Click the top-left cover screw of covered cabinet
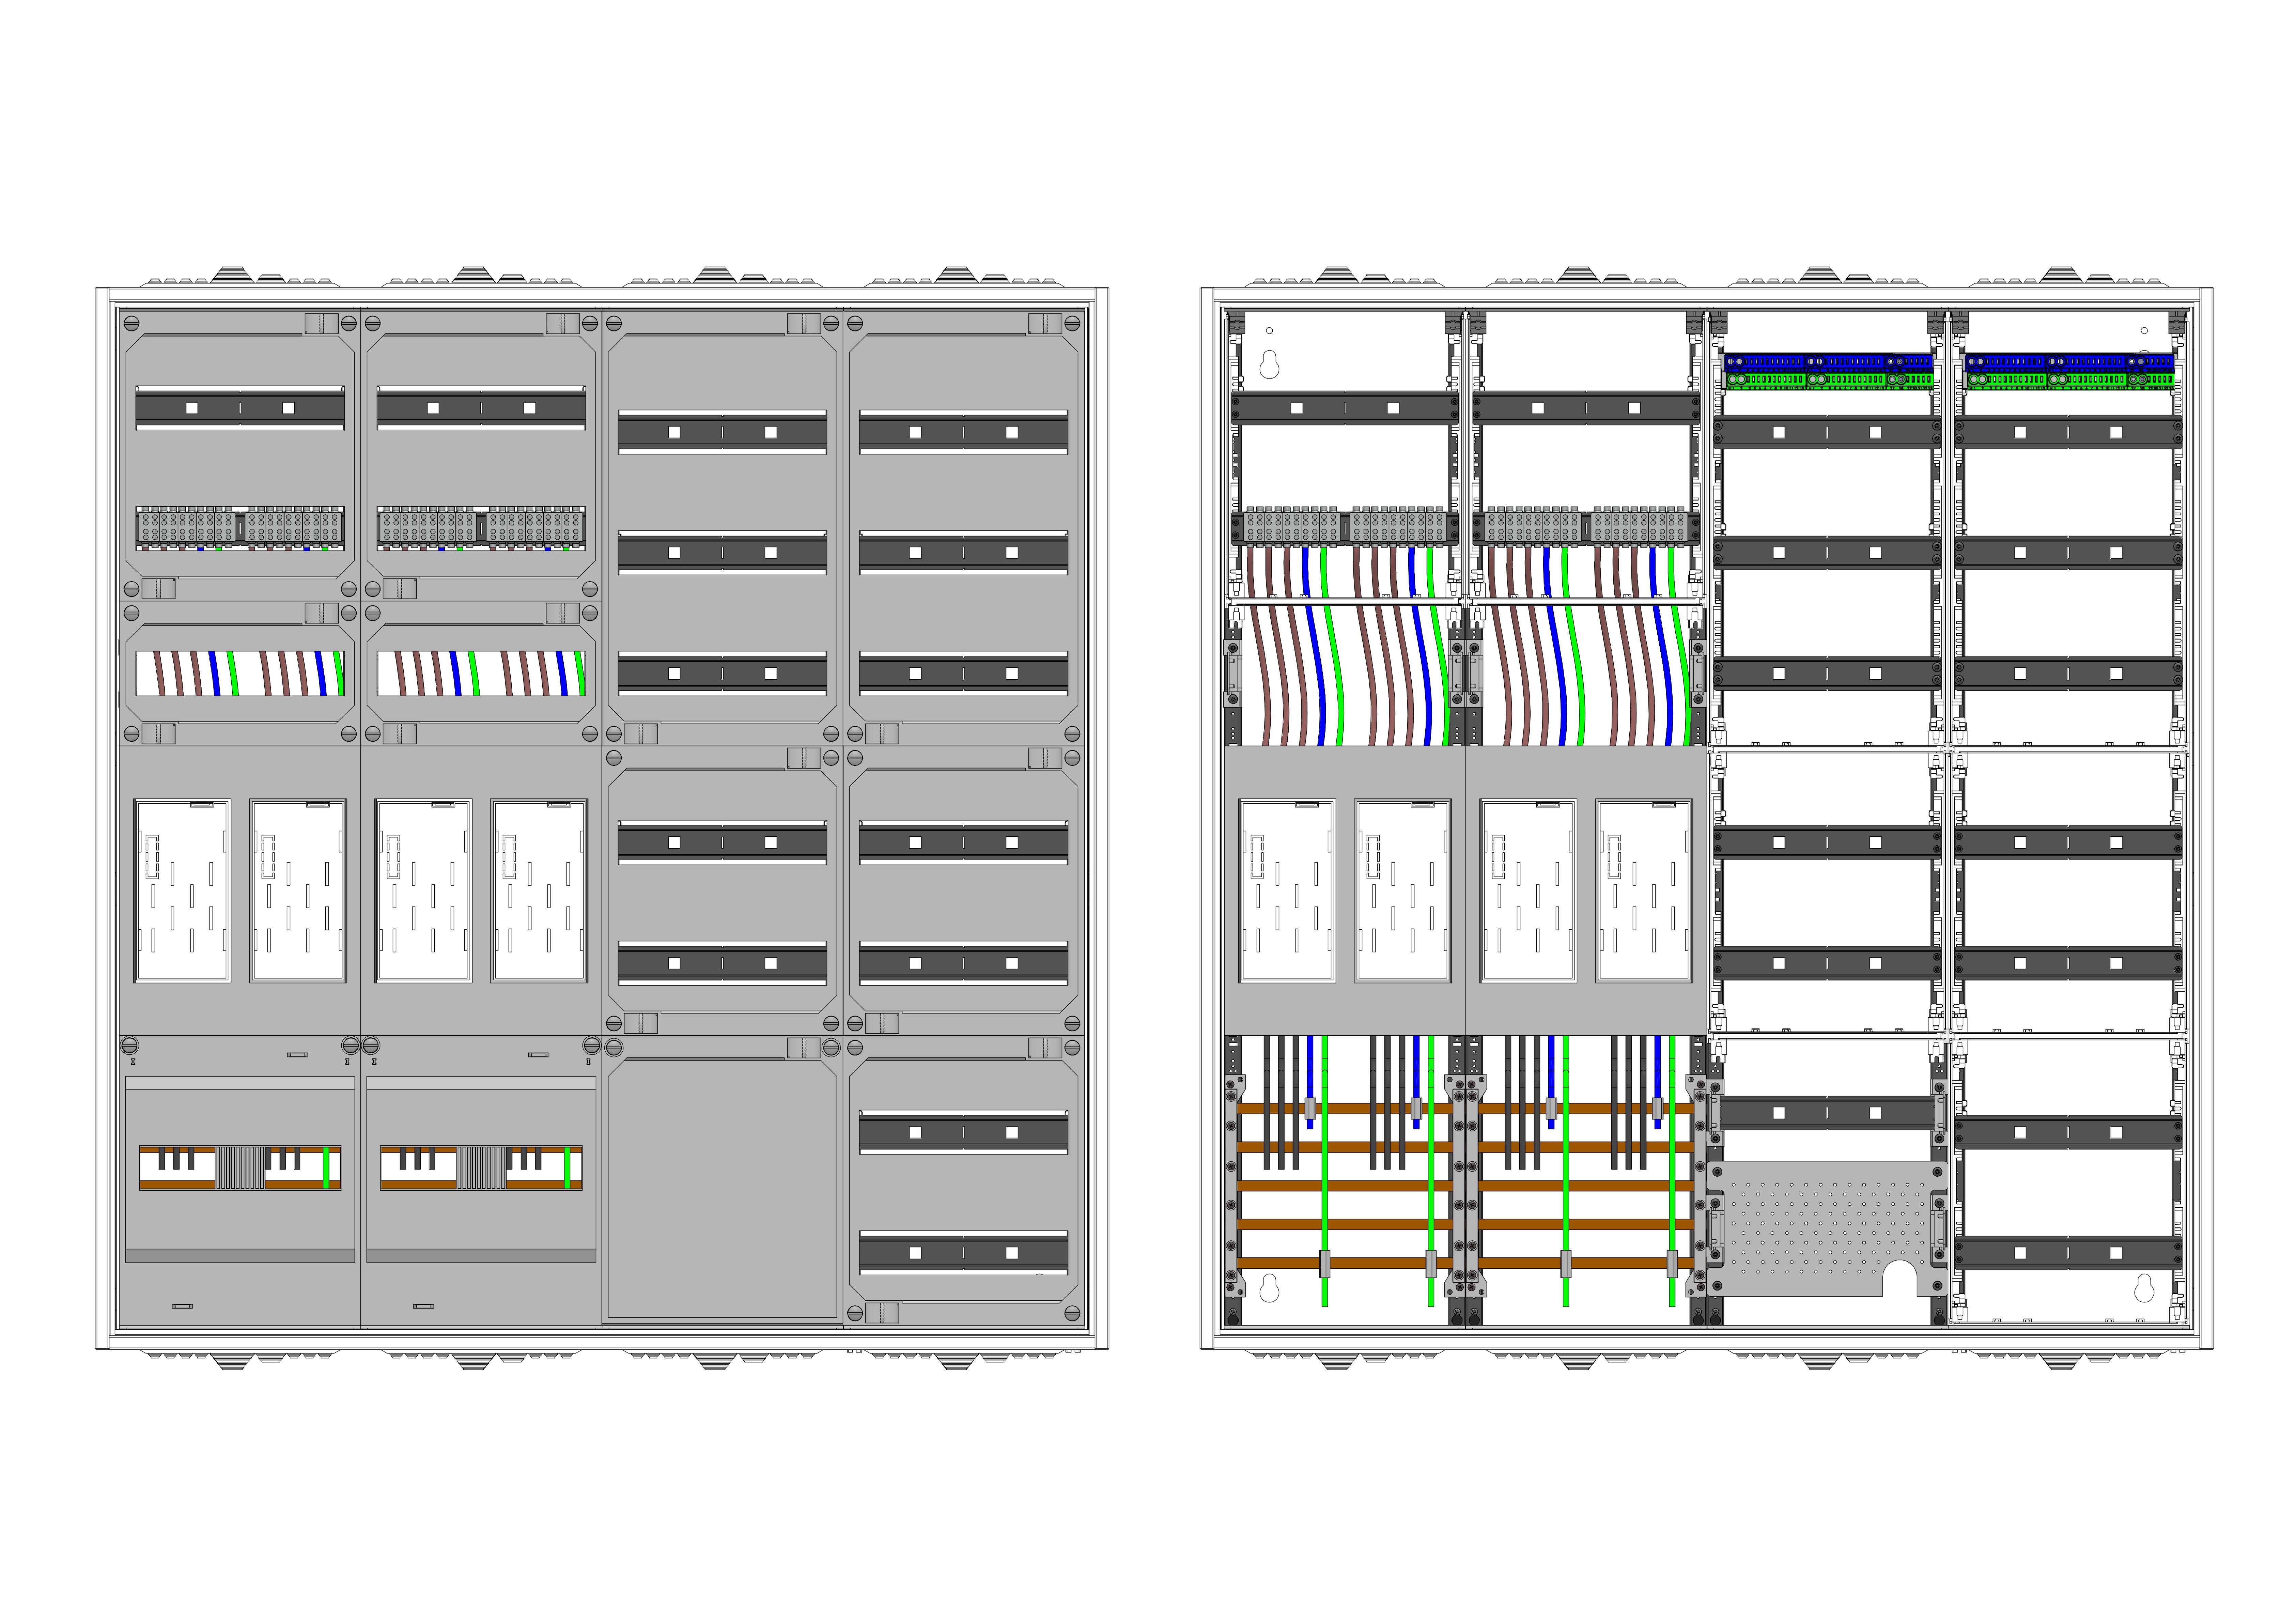Viewport: 2296px width, 1624px height. coord(131,323)
